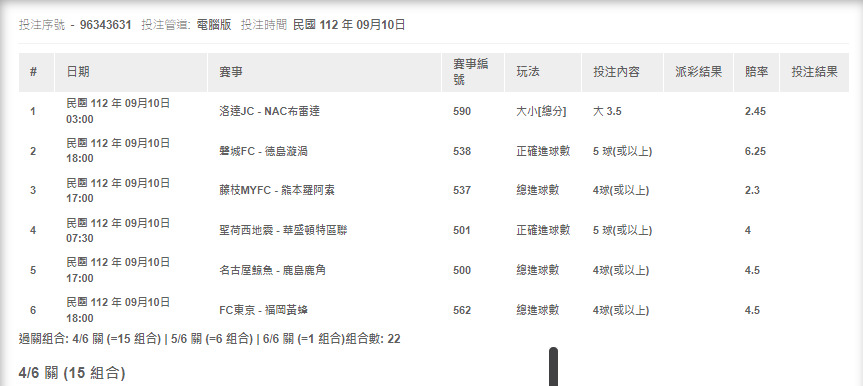Click 4球(或以上) in the FC東京 row
The width and height of the screenshot is (863, 386).
(x=621, y=310)
